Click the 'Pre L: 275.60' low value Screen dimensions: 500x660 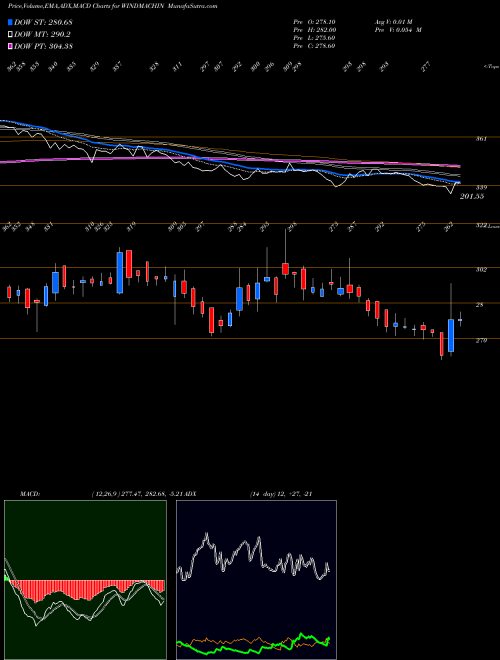(x=314, y=38)
